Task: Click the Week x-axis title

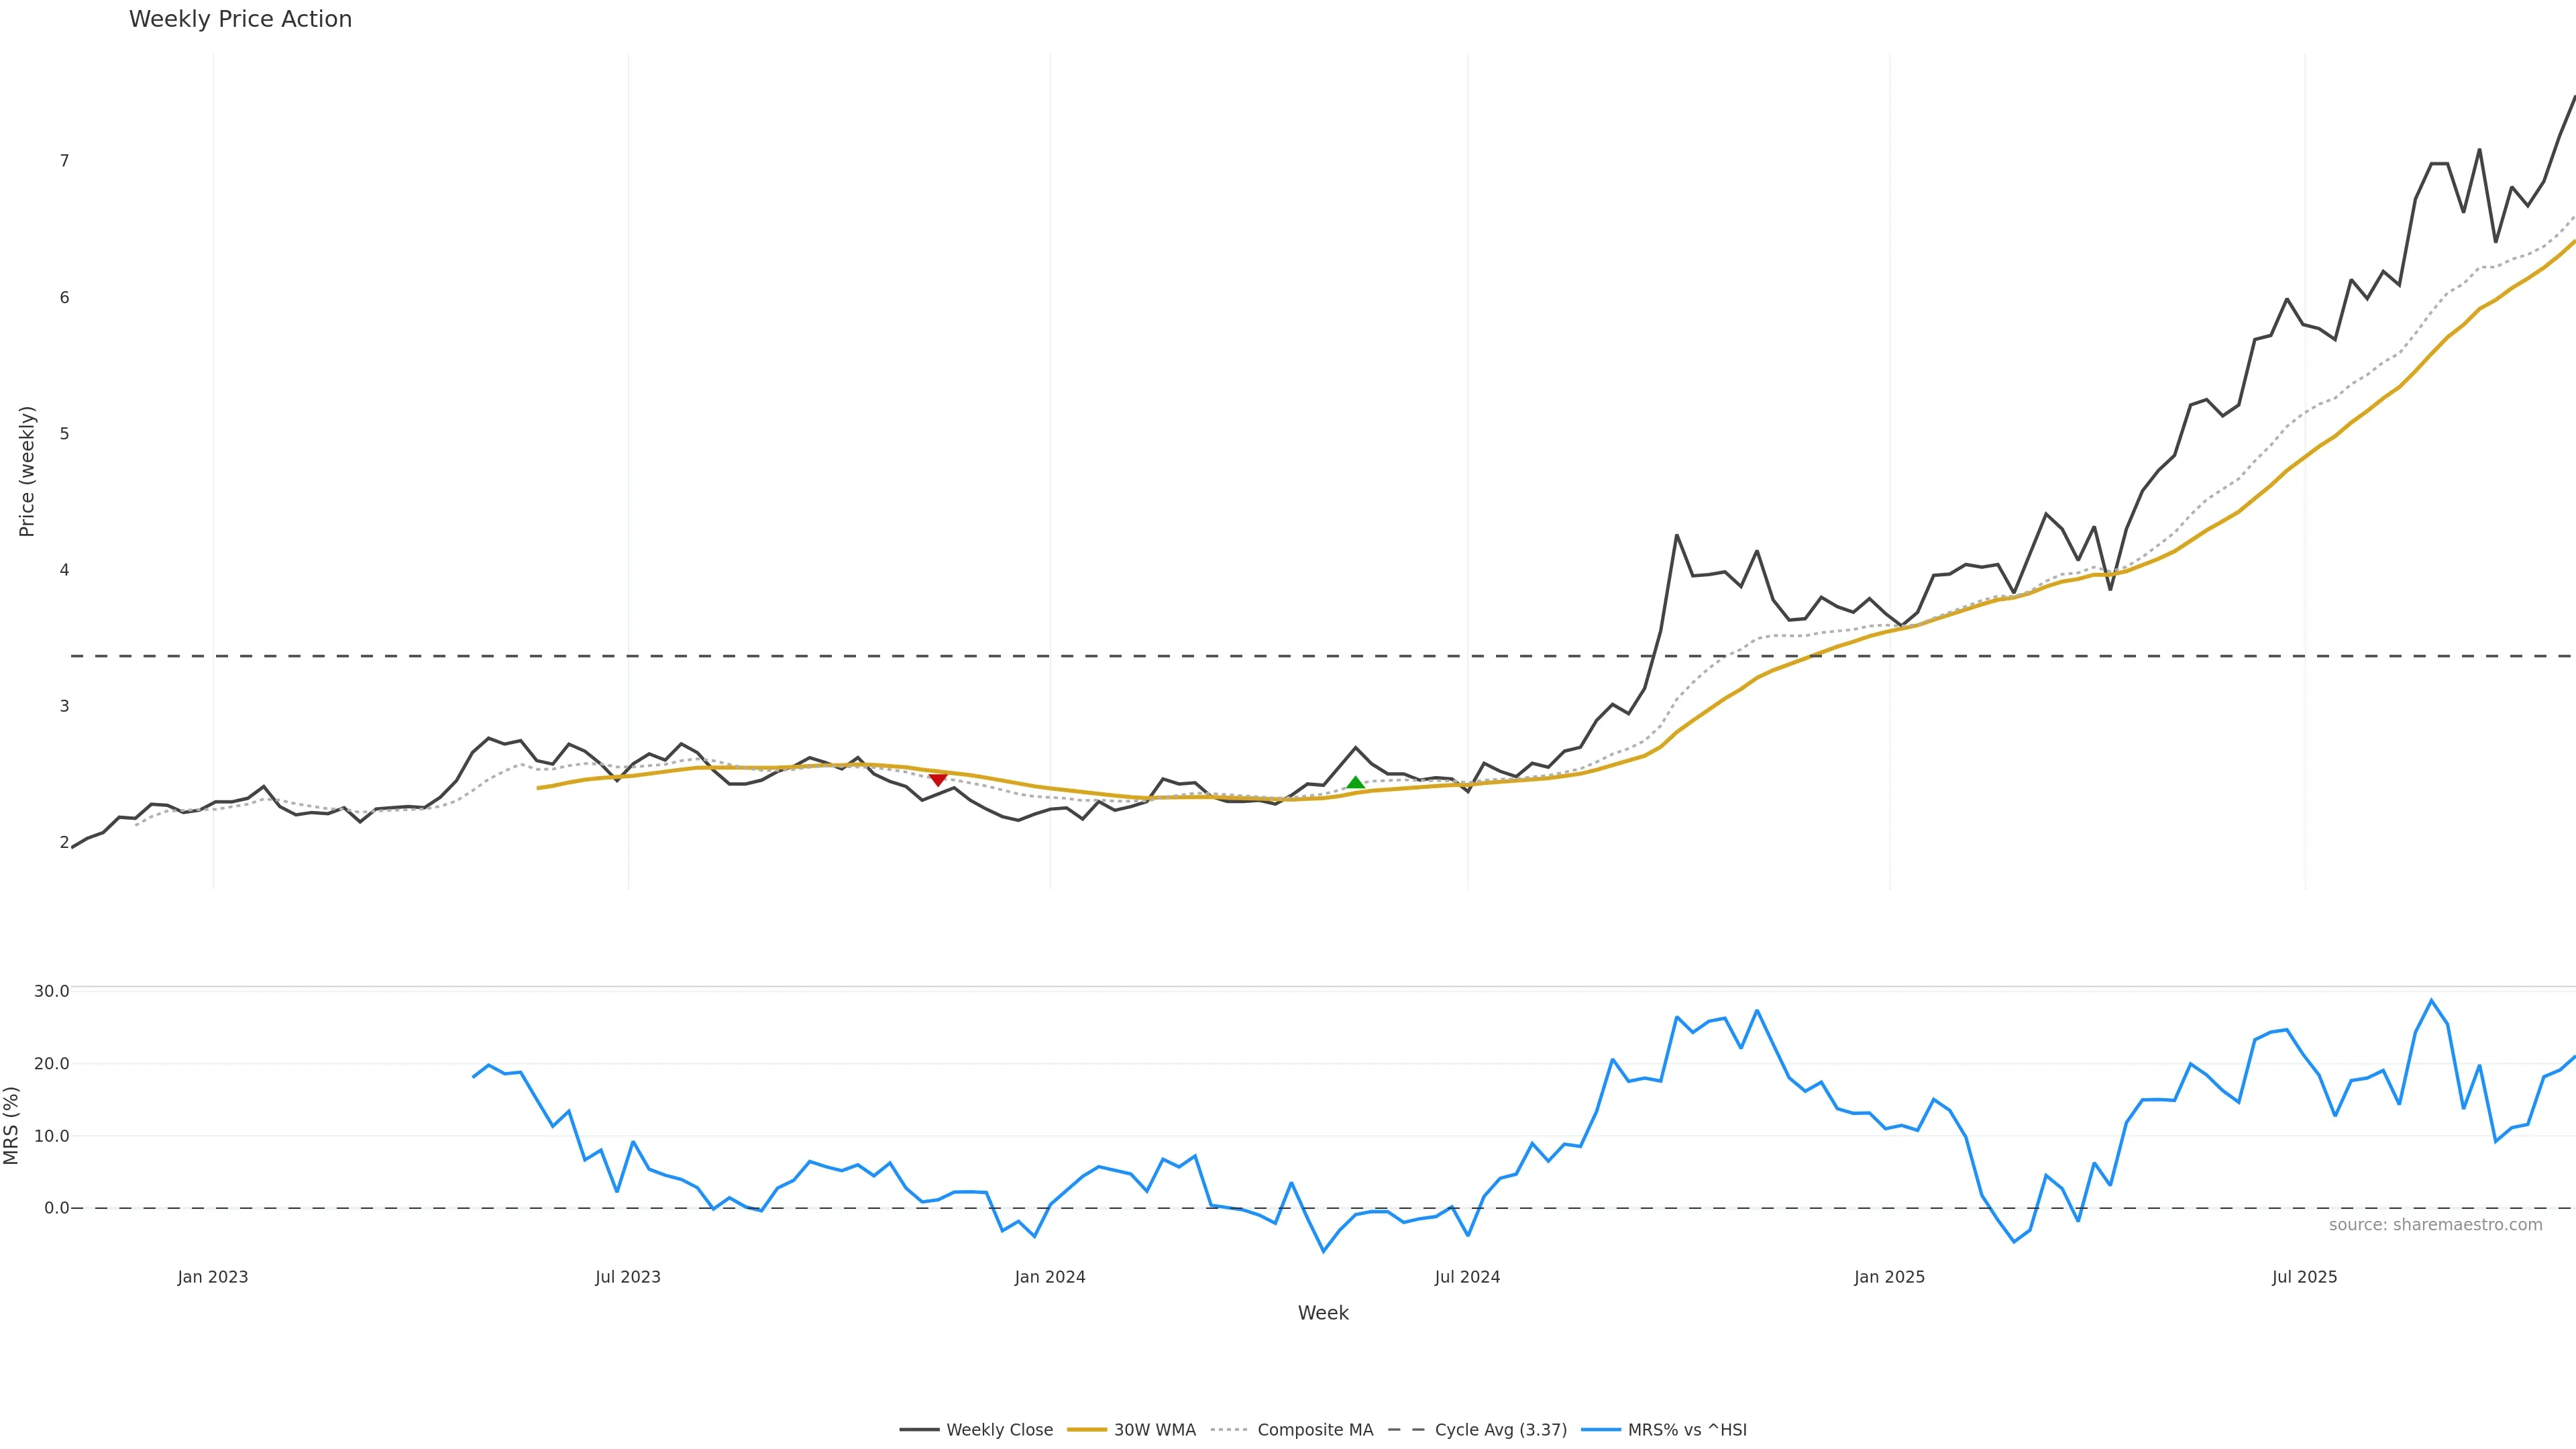Action: click(1323, 1313)
